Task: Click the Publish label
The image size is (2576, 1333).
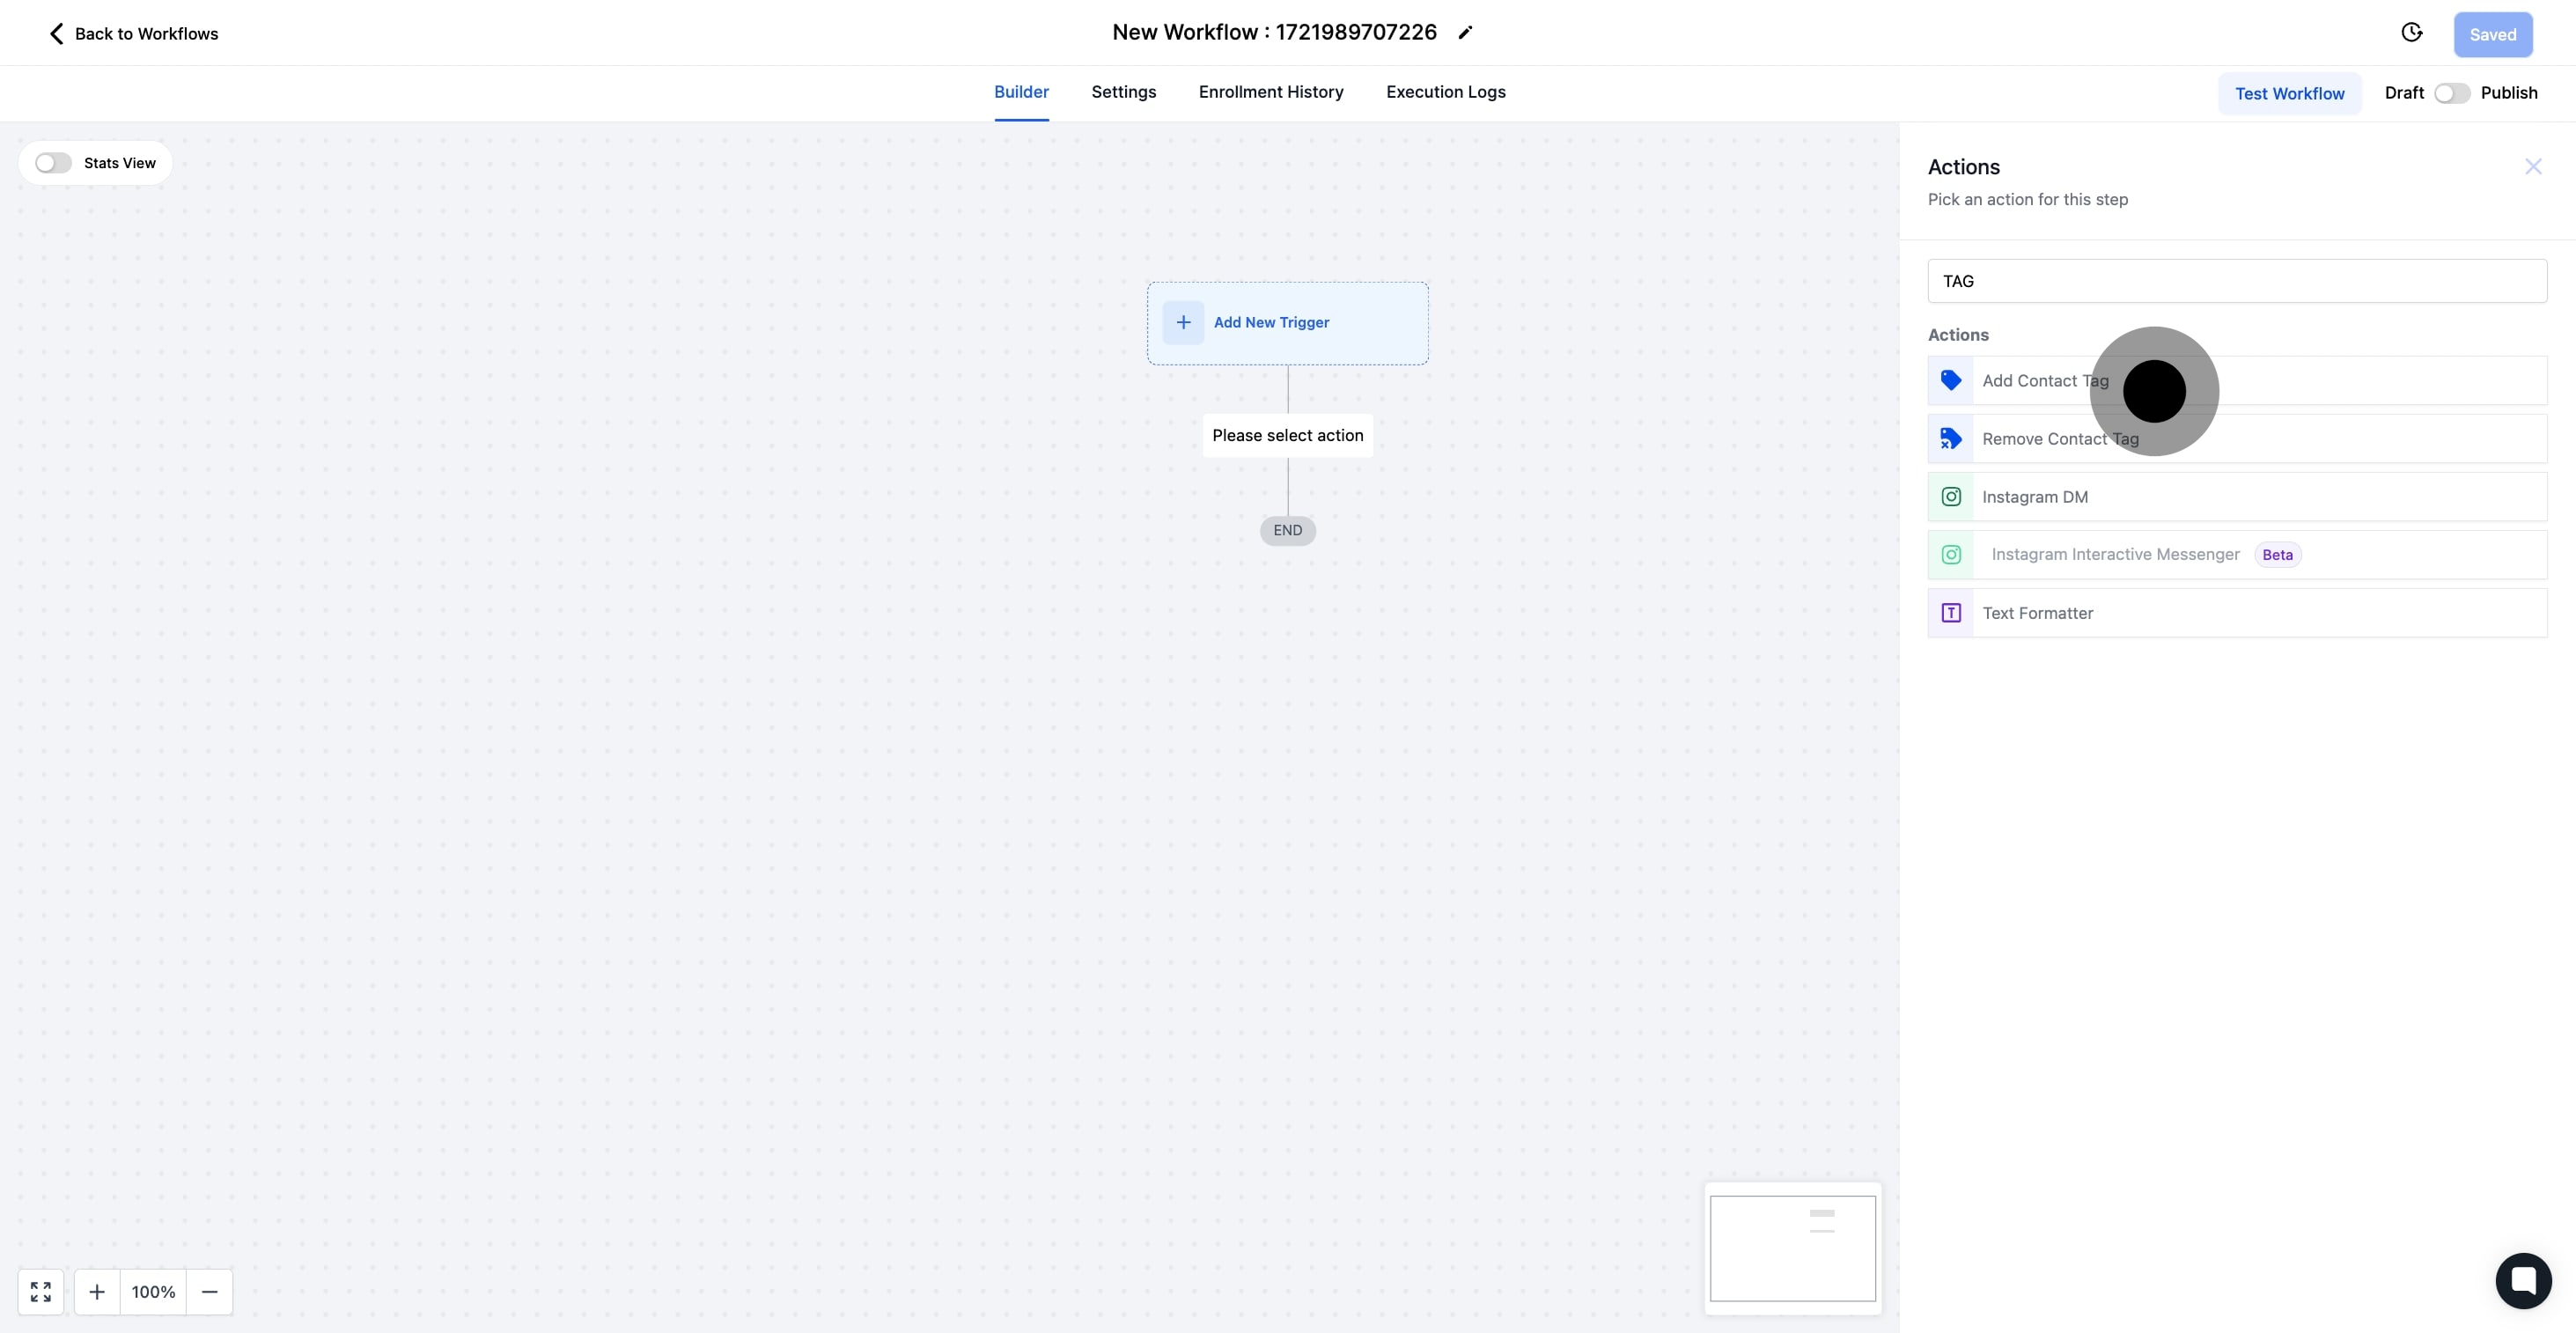Action: click(x=2508, y=93)
